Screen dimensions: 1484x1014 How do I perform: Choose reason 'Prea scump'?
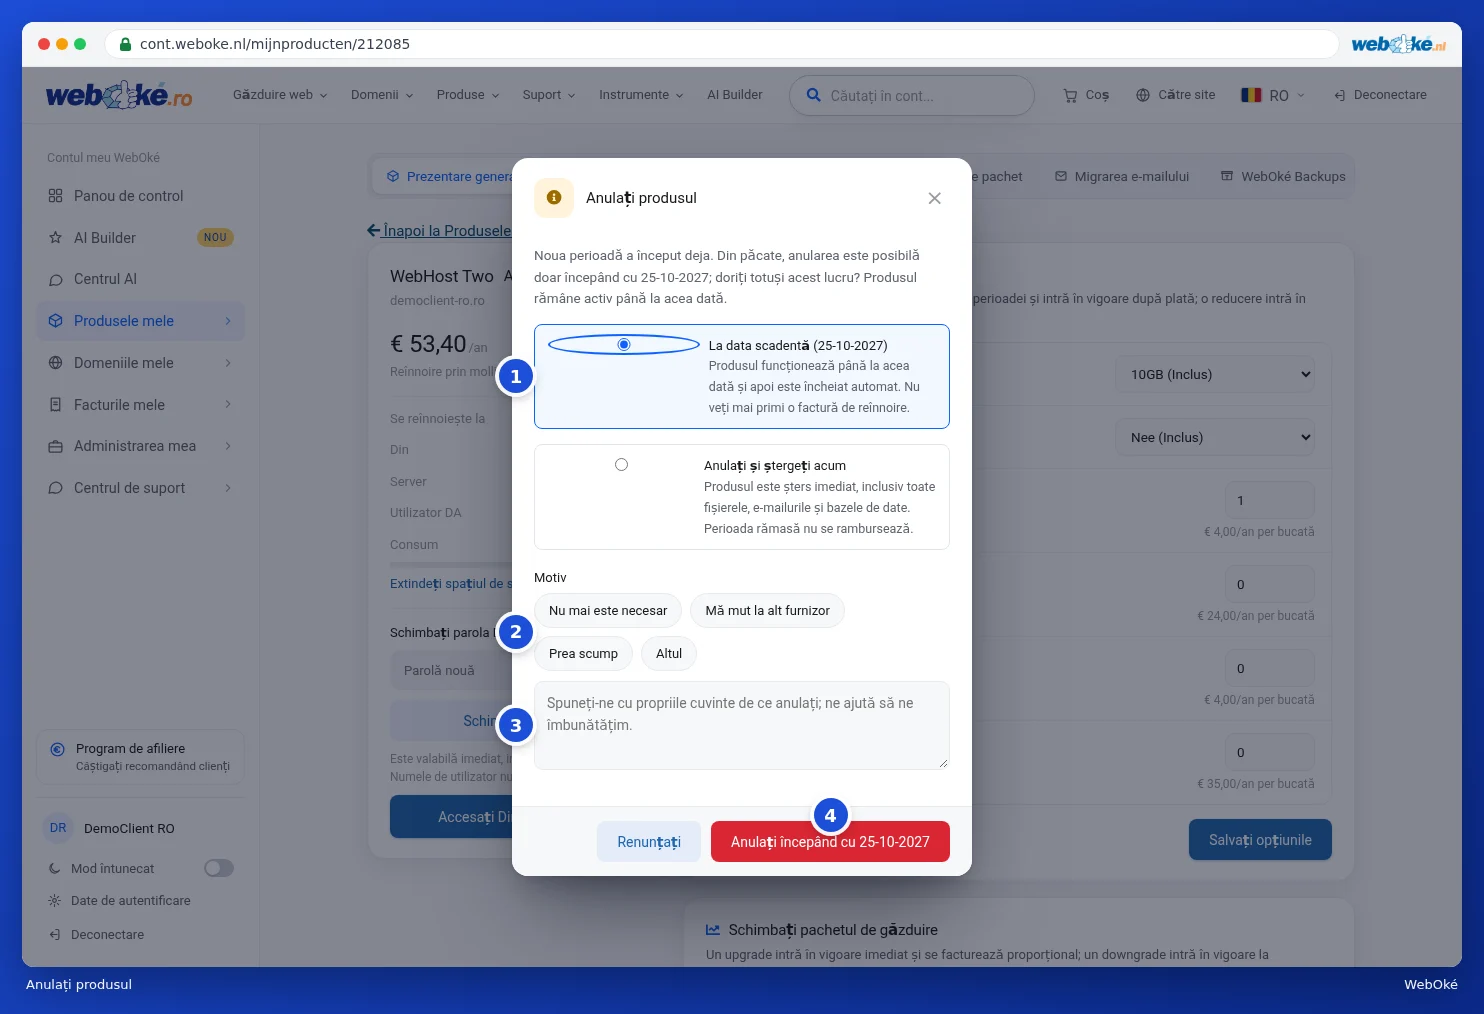[x=583, y=654]
